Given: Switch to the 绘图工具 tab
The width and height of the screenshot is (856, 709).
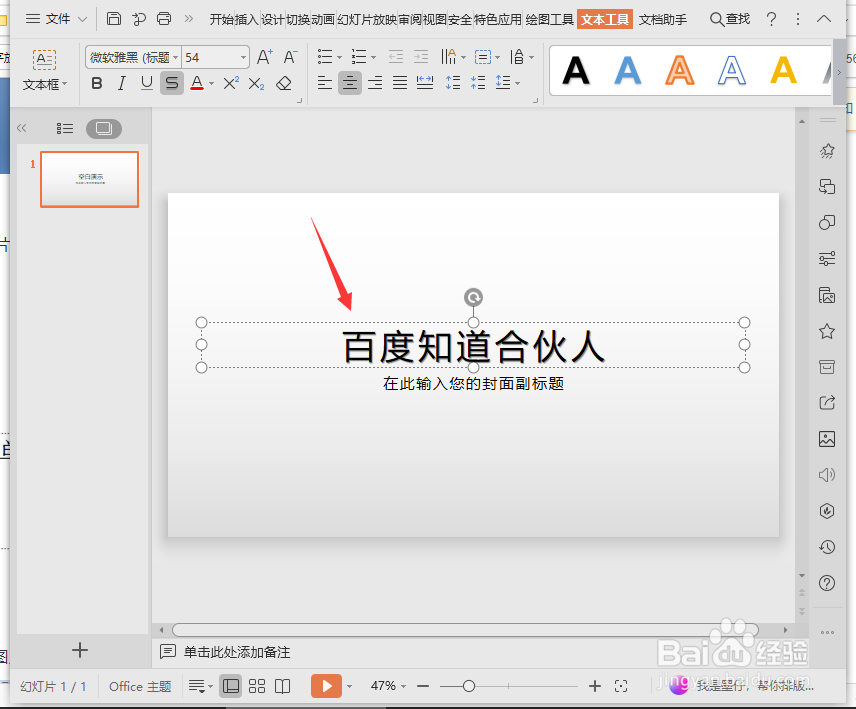Looking at the screenshot, I should point(549,20).
